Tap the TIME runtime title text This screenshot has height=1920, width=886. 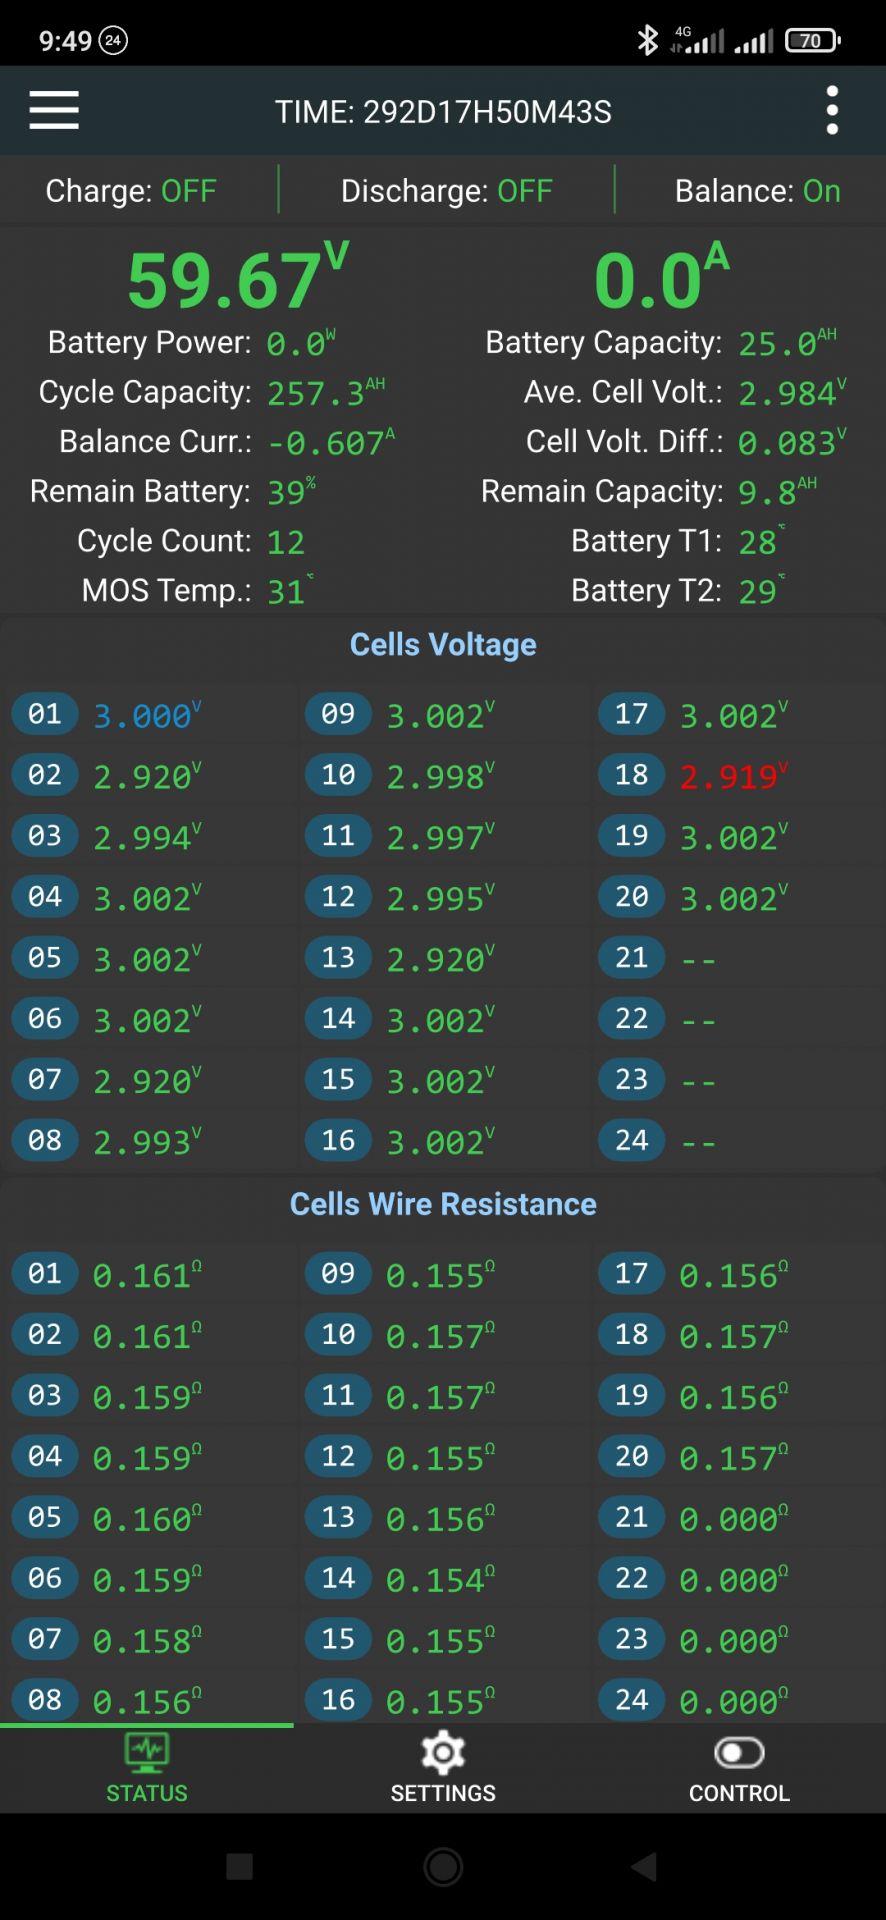(x=443, y=112)
